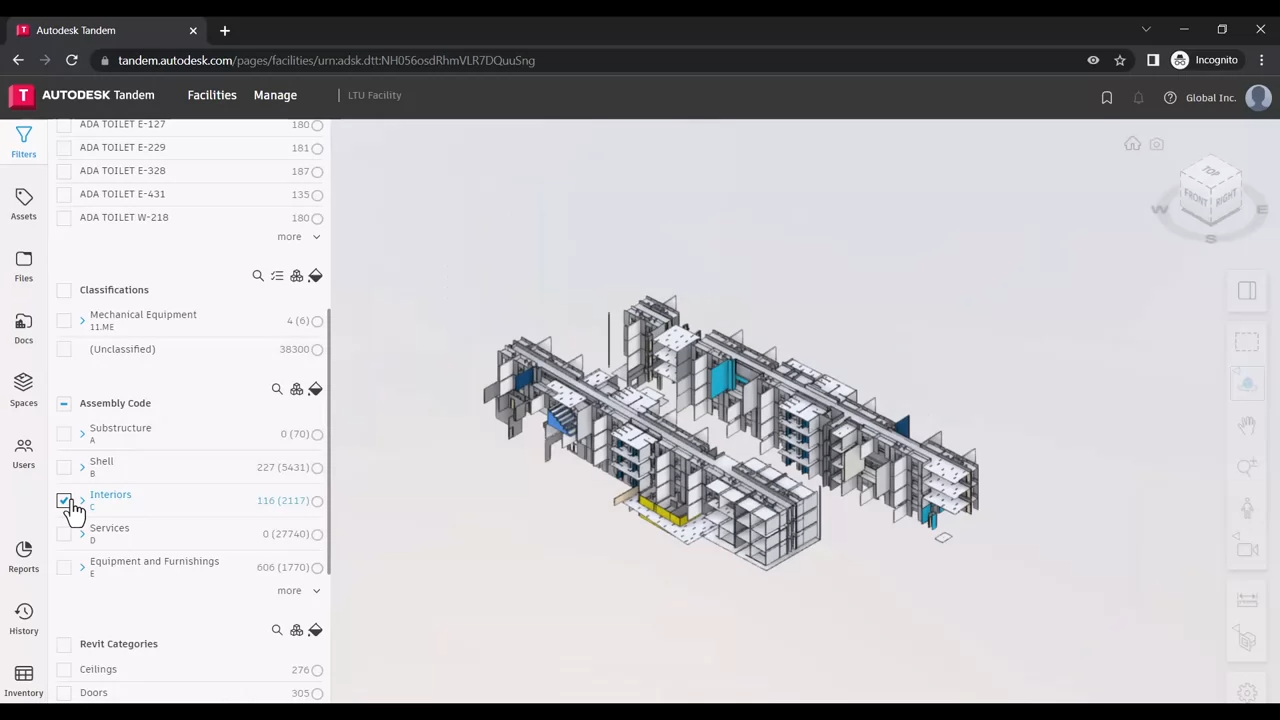Expand more items under Assembly Code
The height and width of the screenshot is (720, 1280).
298,591
